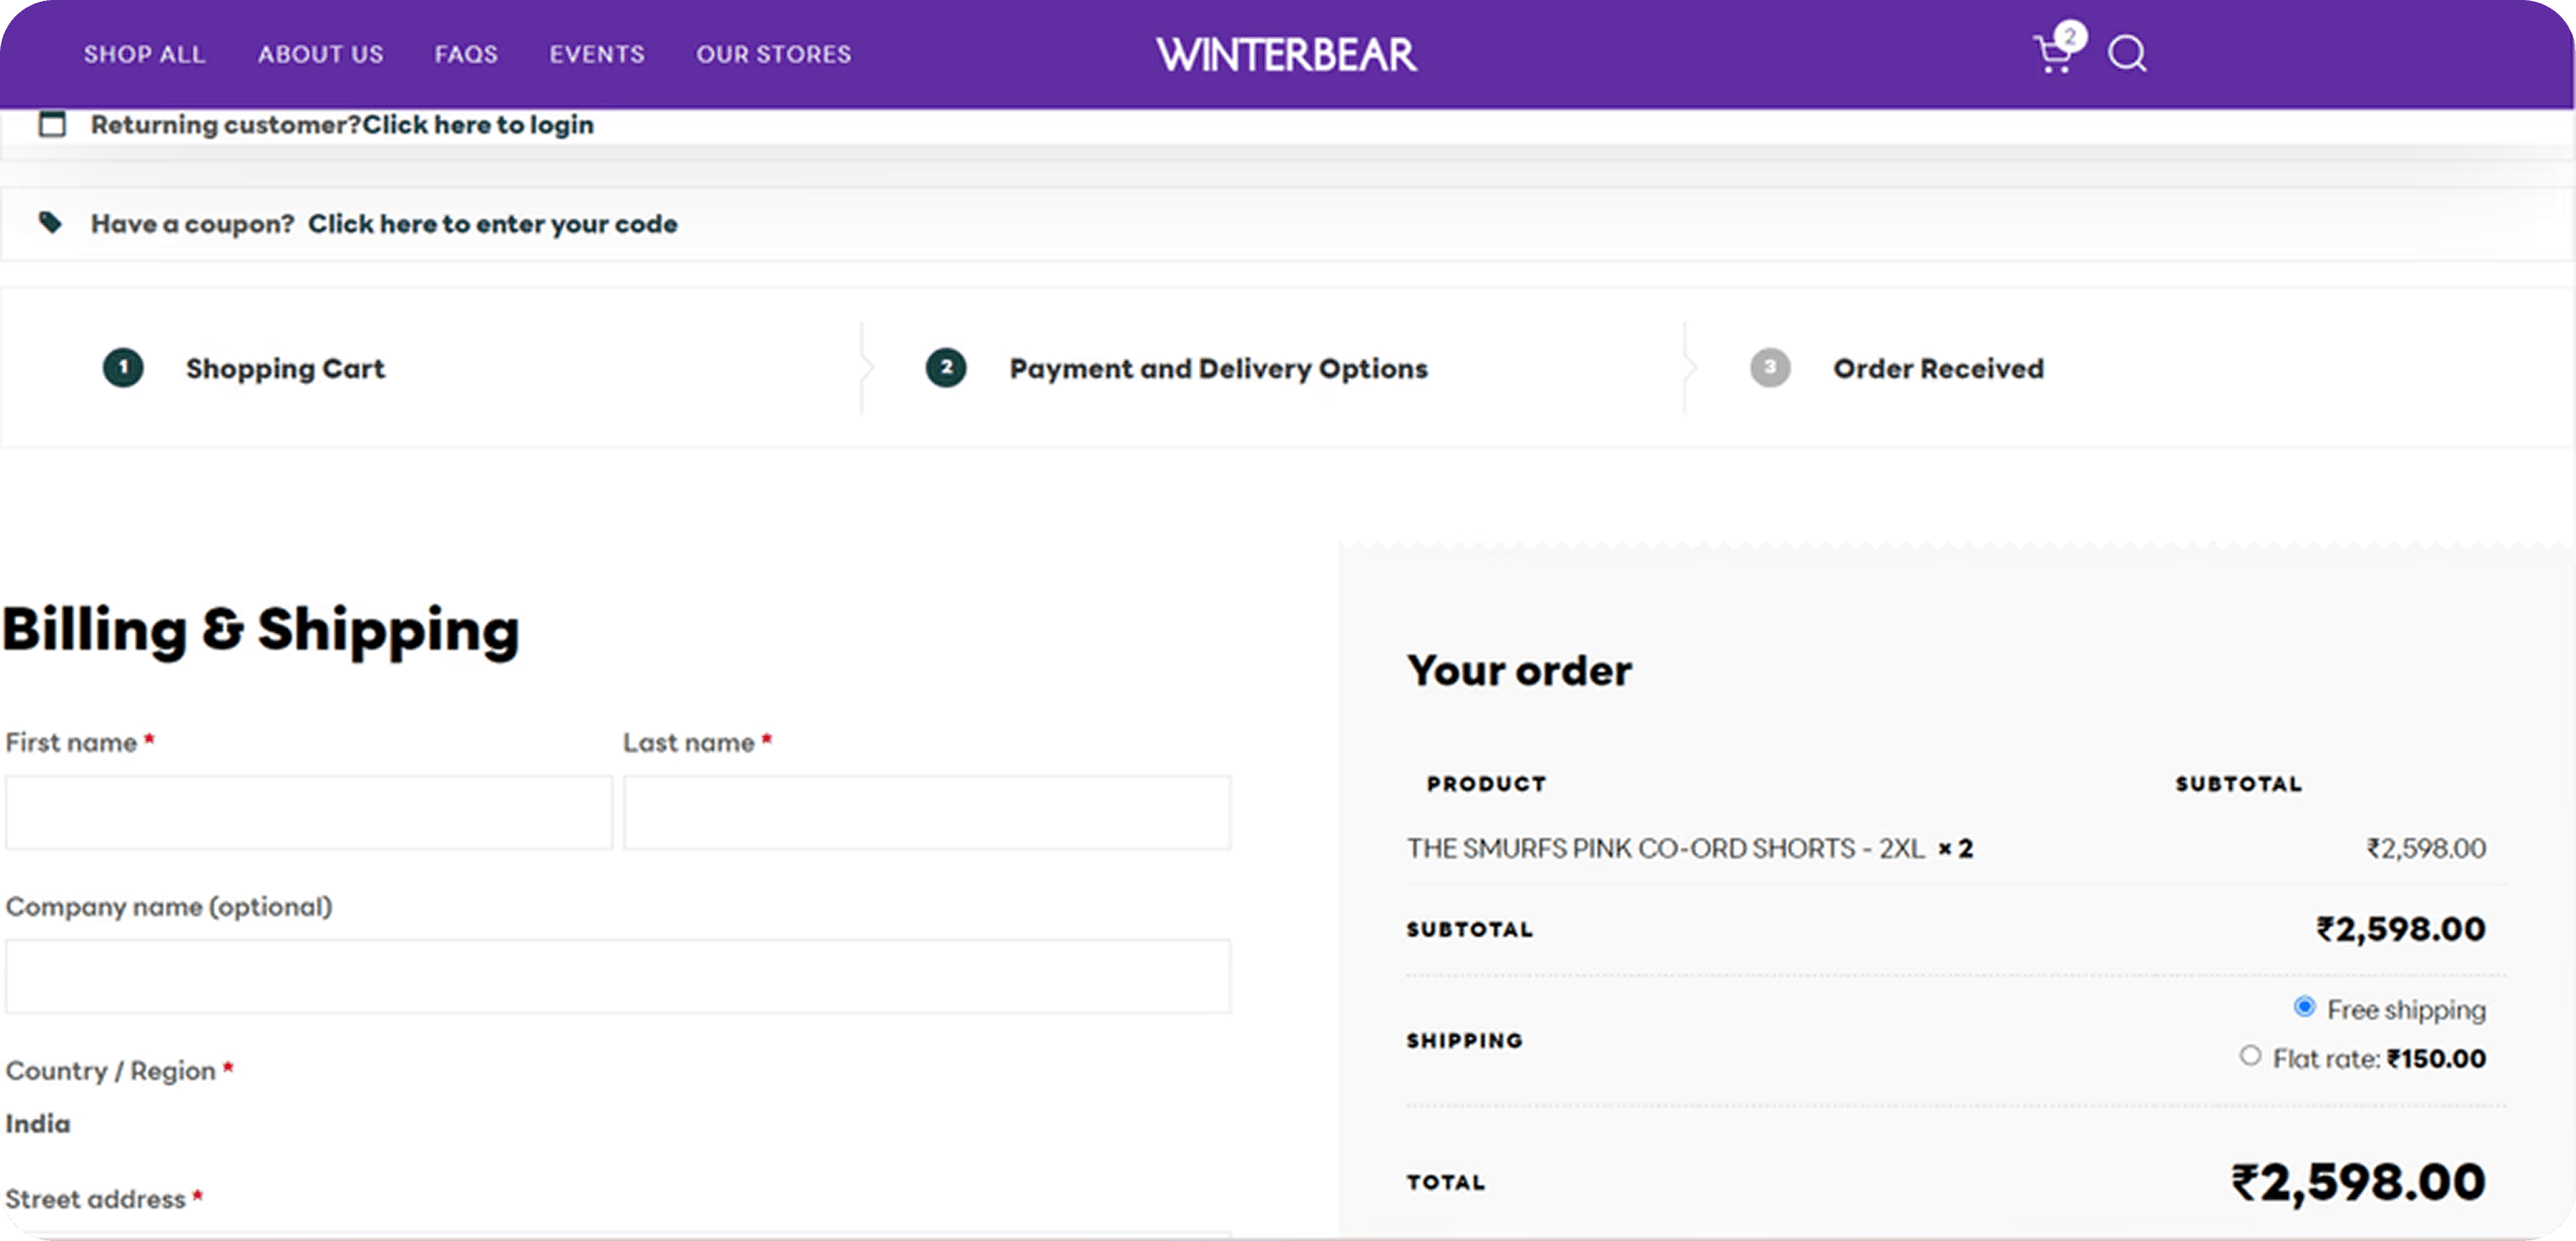
Task: Open ABOUT US page
Action: [320, 54]
